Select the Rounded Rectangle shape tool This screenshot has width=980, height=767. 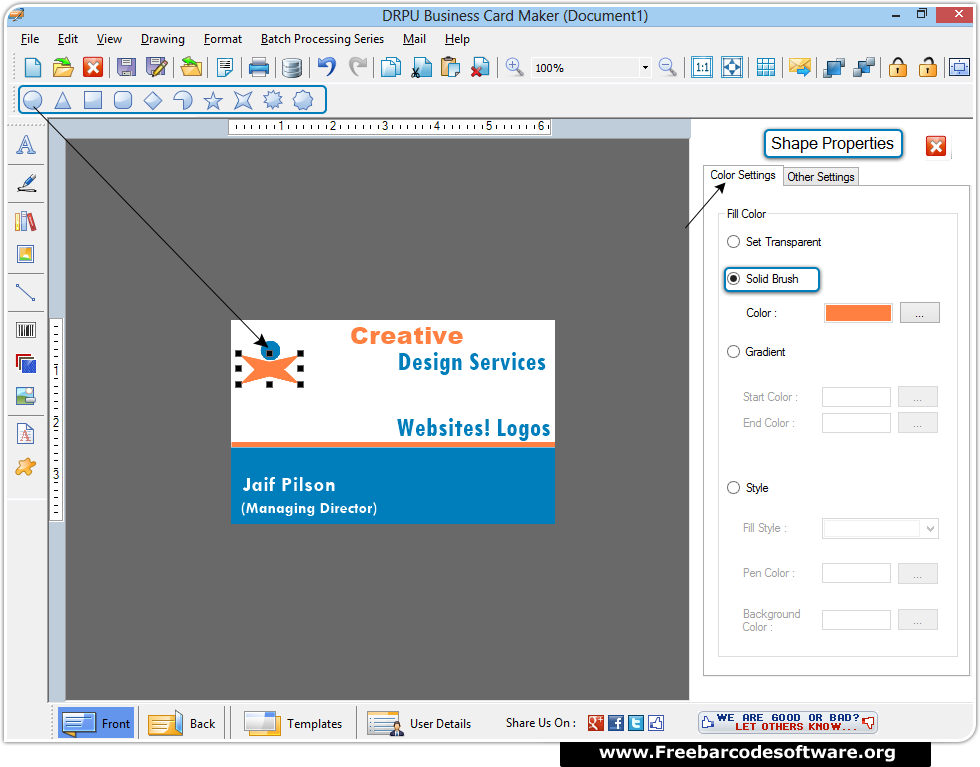click(x=123, y=100)
